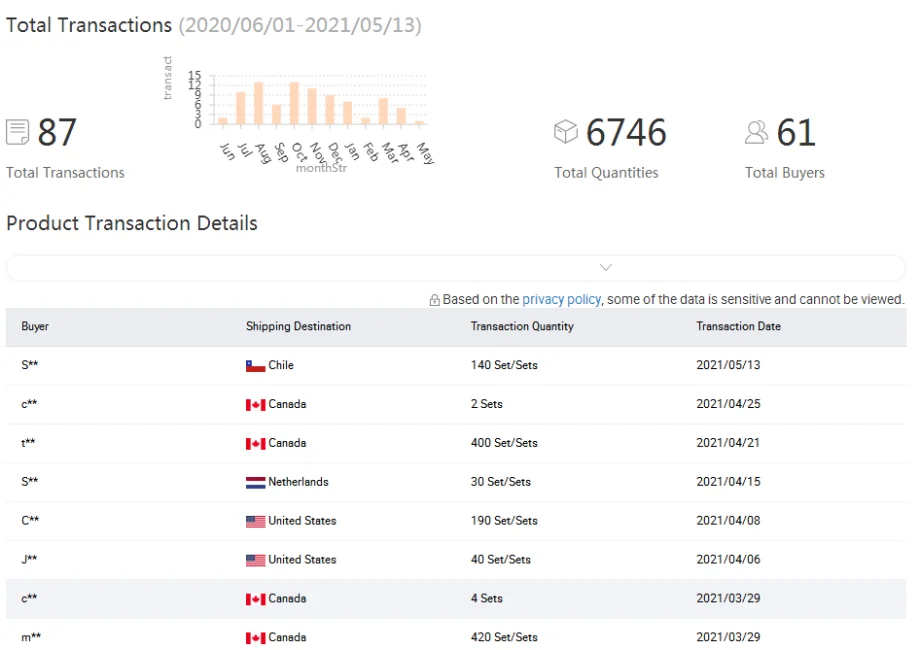The image size is (921, 650).
Task: Click the Chile flag icon
Action: click(255, 366)
